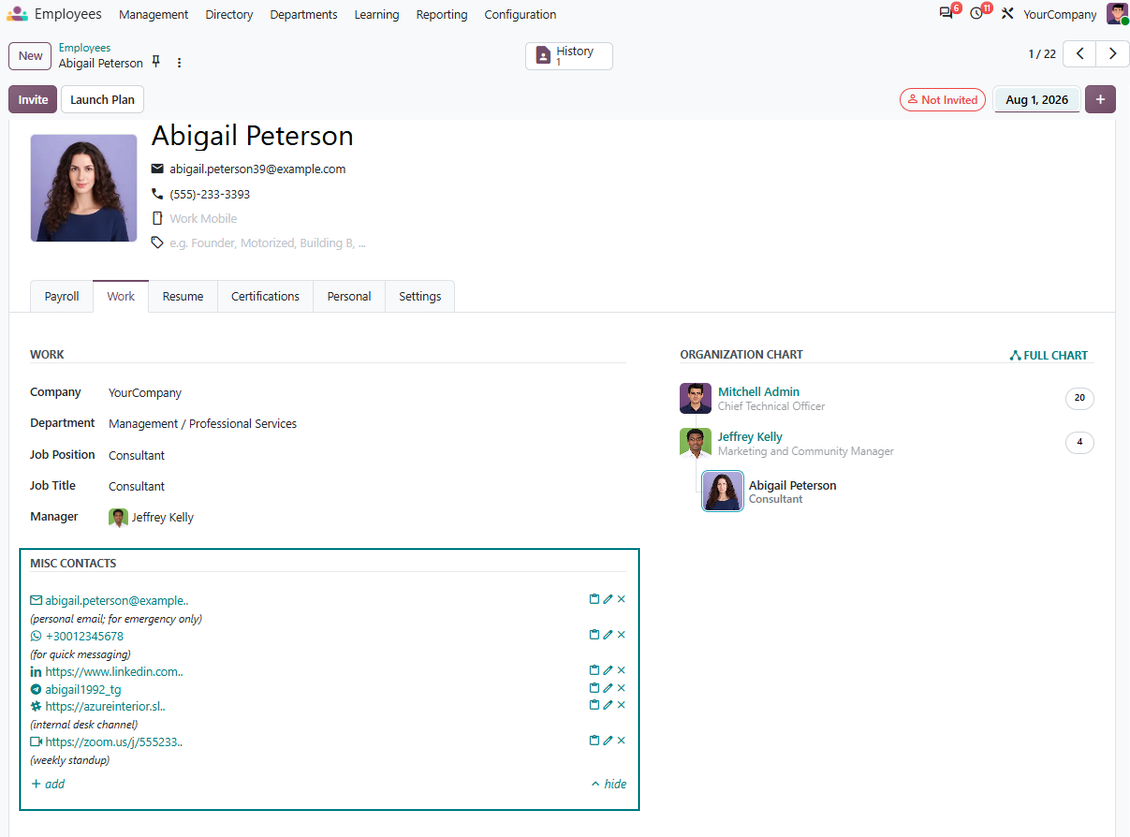This screenshot has height=837, width=1130.
Task: Copy the personal email contact
Action: click(x=595, y=598)
